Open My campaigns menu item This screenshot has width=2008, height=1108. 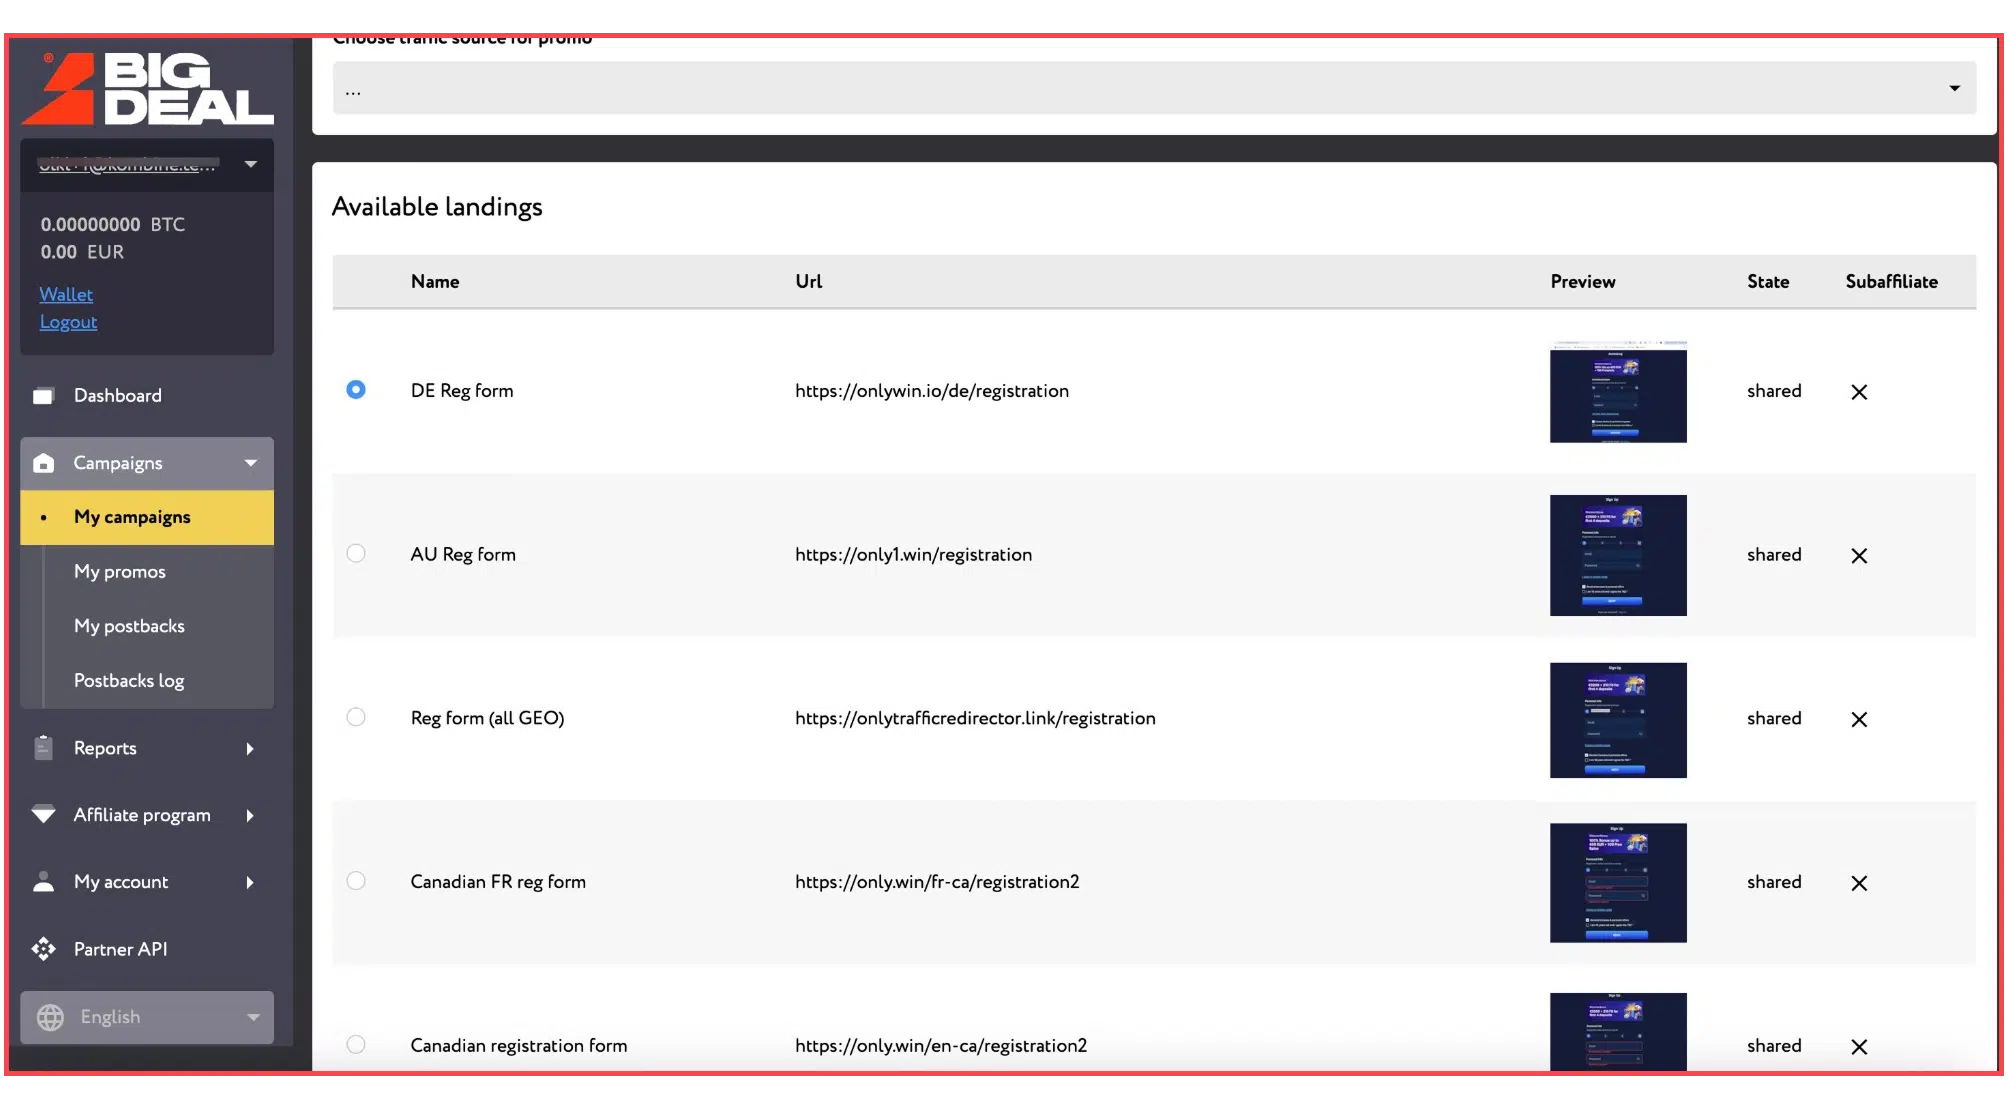coord(147,517)
